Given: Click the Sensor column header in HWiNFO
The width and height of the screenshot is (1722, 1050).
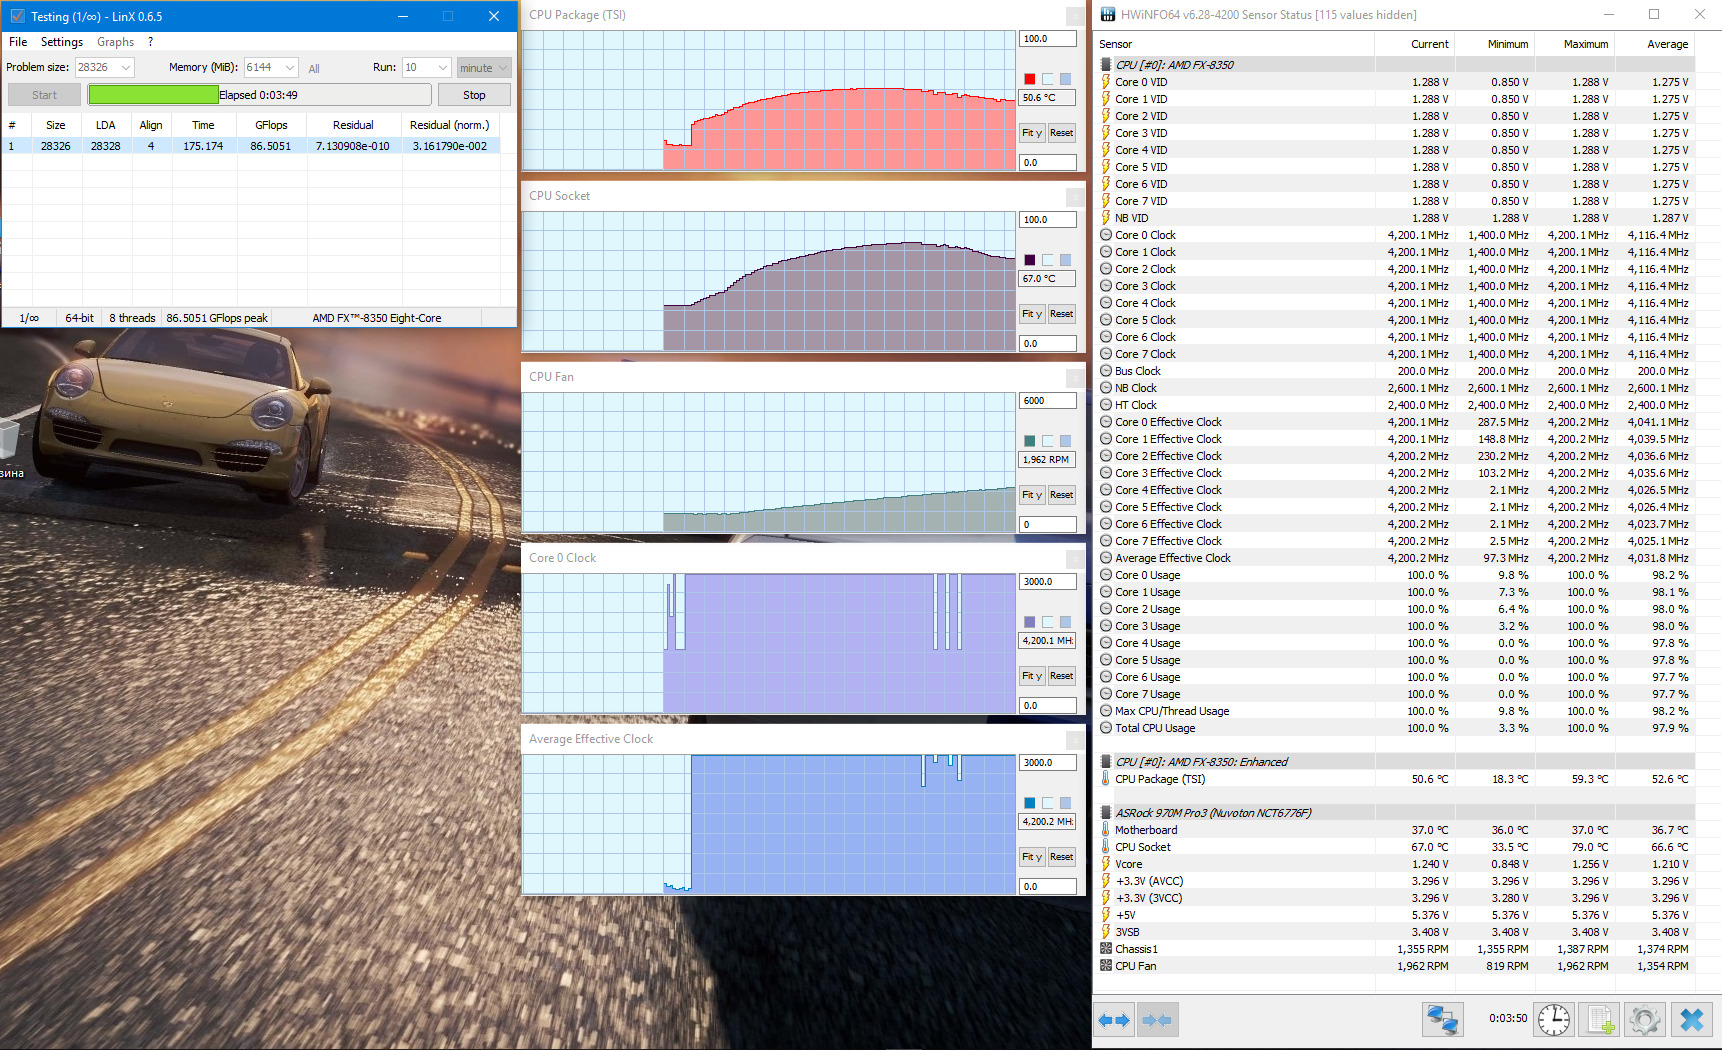Looking at the screenshot, I should tap(1235, 44).
